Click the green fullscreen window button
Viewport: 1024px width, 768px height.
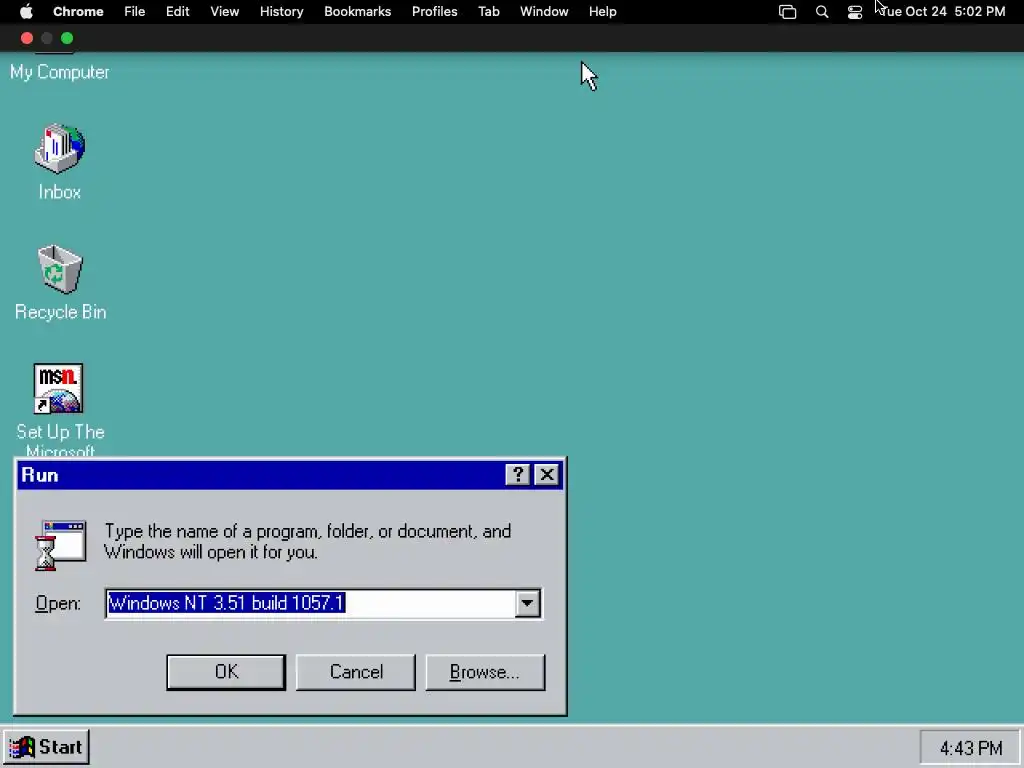(x=67, y=39)
